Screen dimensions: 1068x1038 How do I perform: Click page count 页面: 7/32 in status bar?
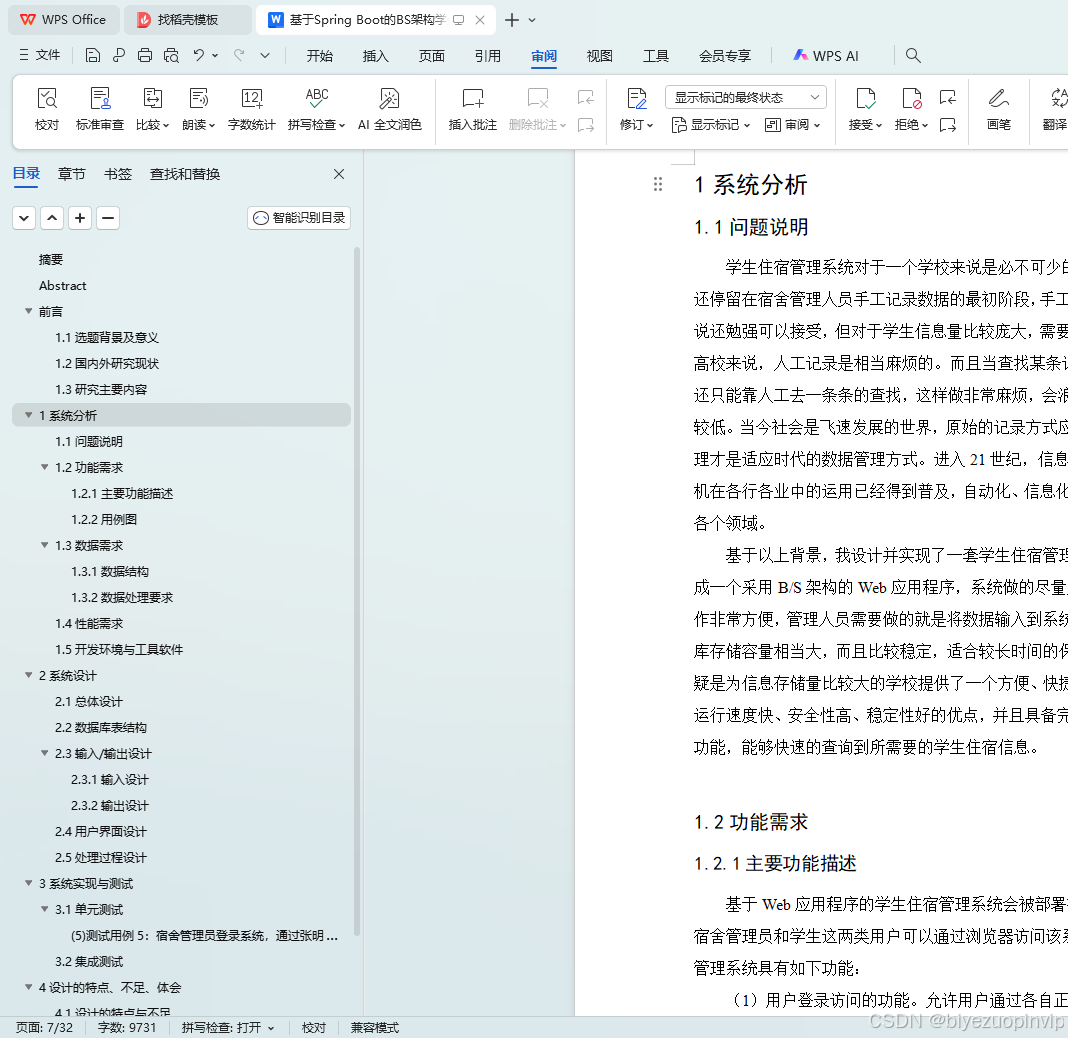(44, 1027)
